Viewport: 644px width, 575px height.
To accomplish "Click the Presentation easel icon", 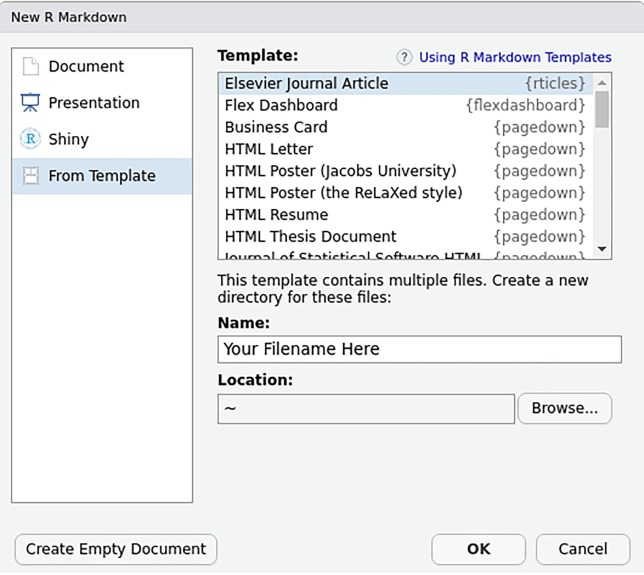I will pyautogui.click(x=30, y=103).
